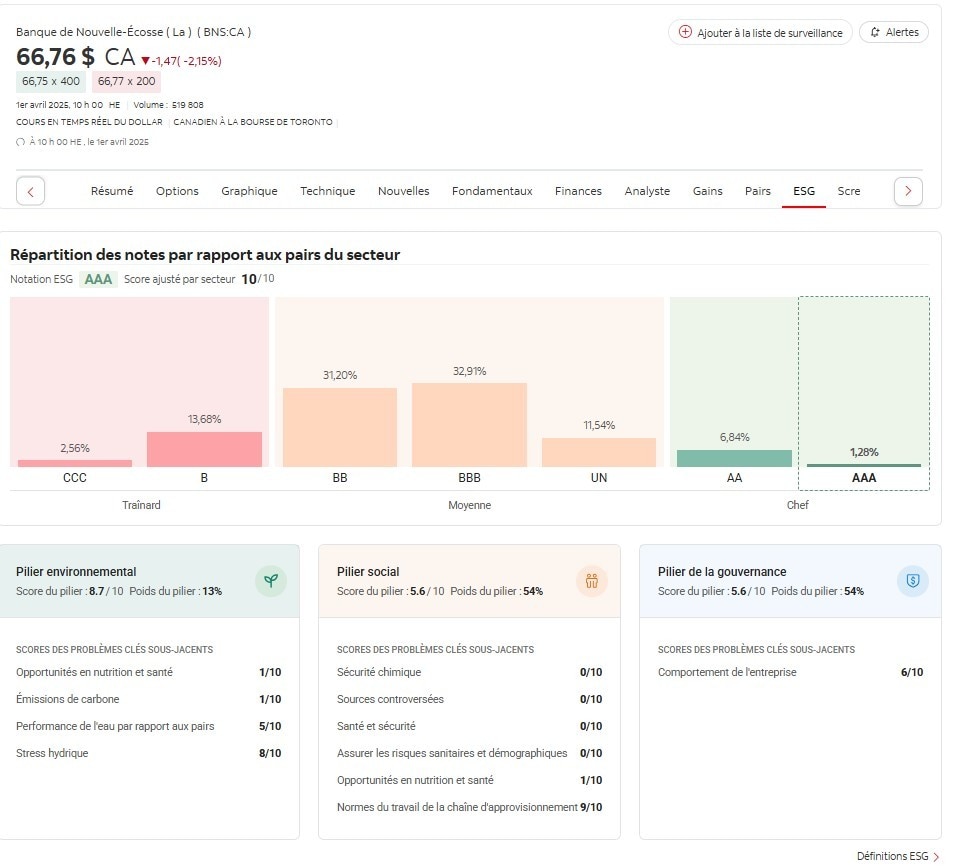Image resolution: width=957 pixels, height=868 pixels.
Task: Click the Santé et sécurité row
Action: (469, 726)
